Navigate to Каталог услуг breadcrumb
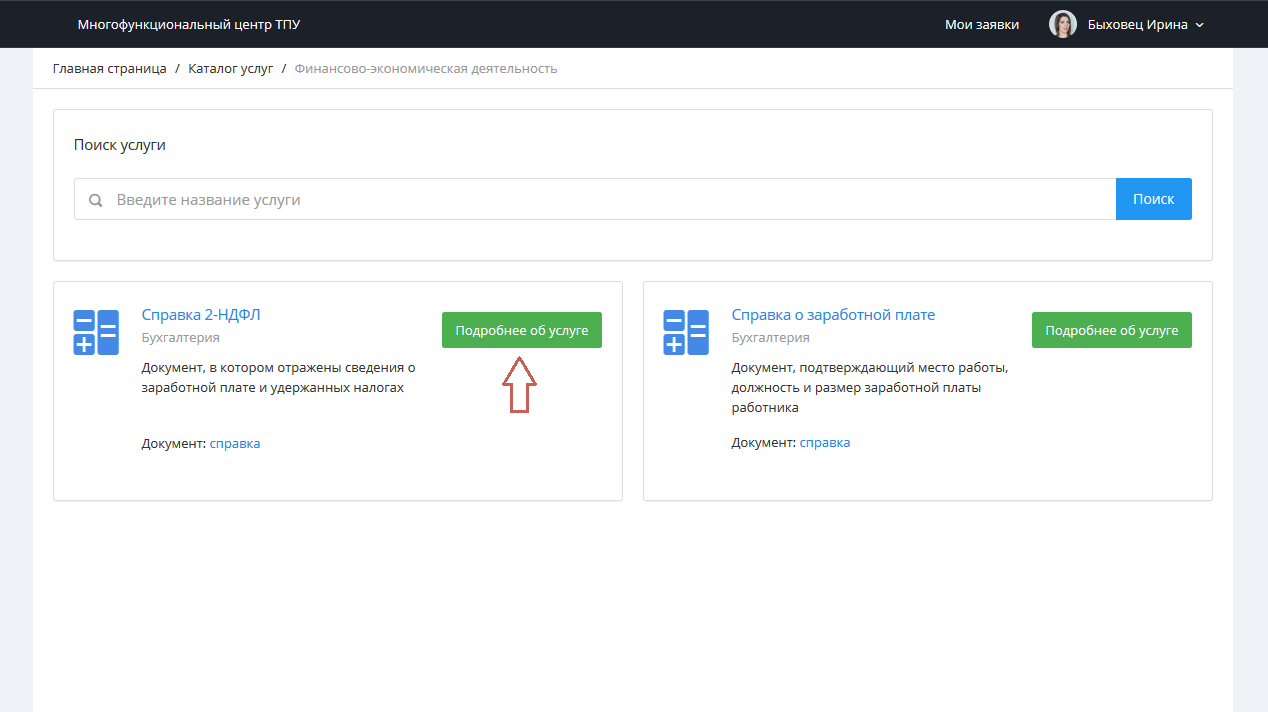This screenshot has height=712, width=1268. 230,69
